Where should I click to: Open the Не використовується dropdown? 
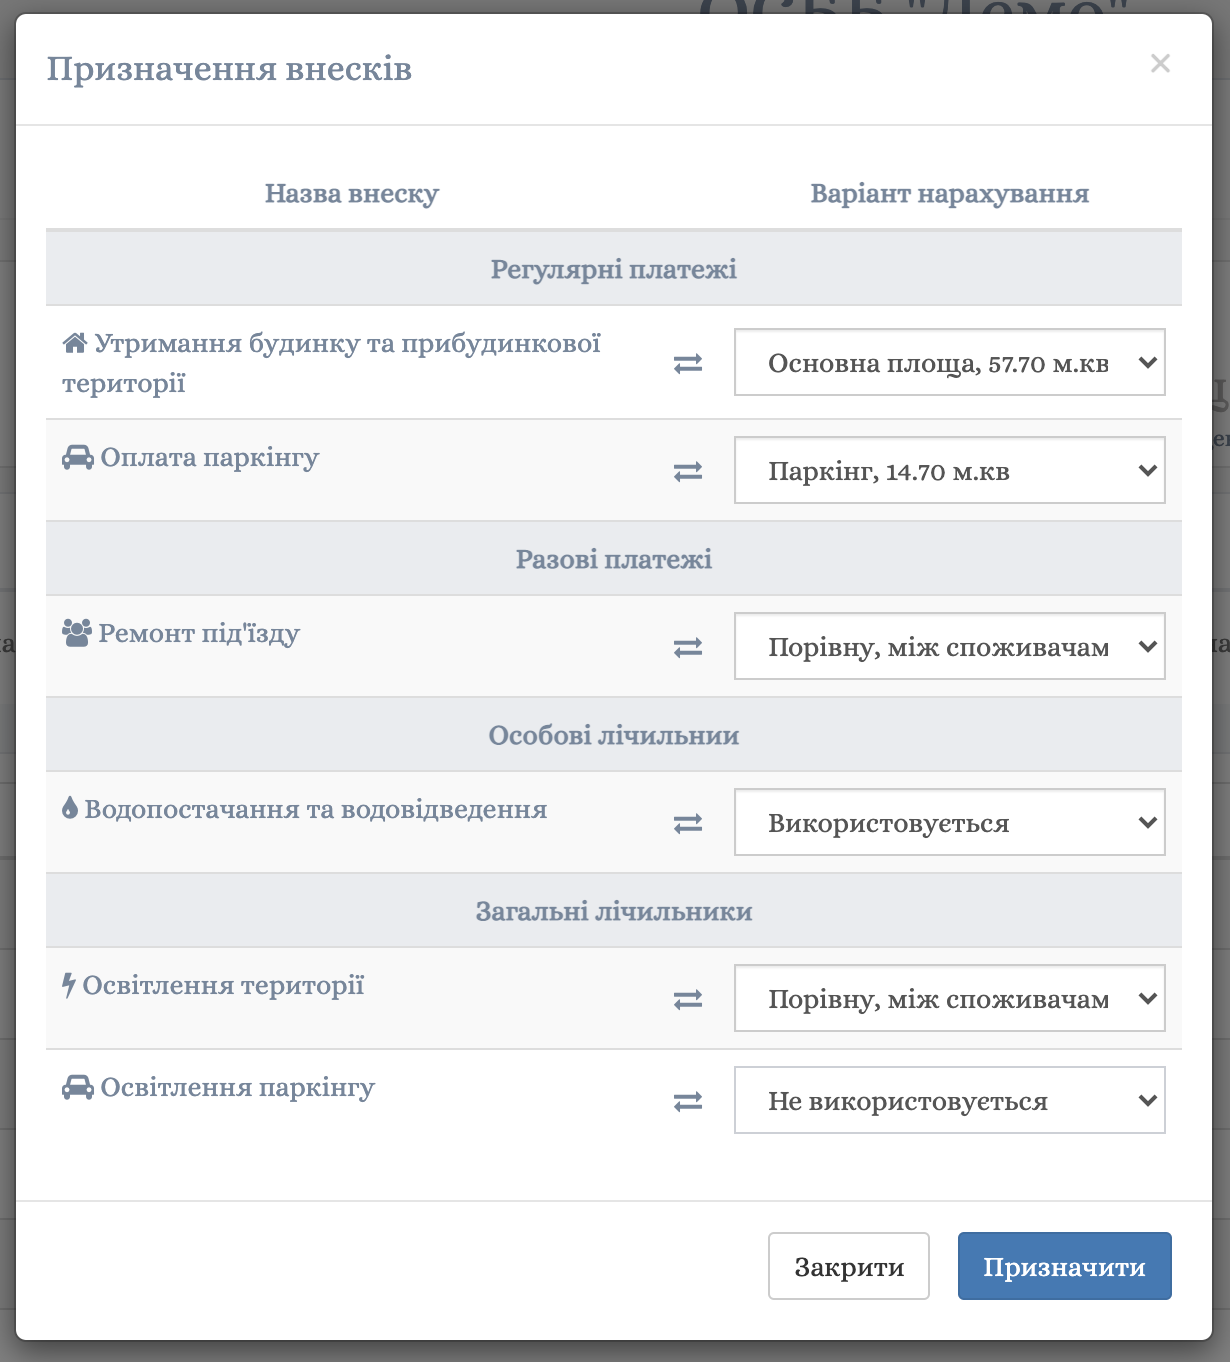[950, 1100]
